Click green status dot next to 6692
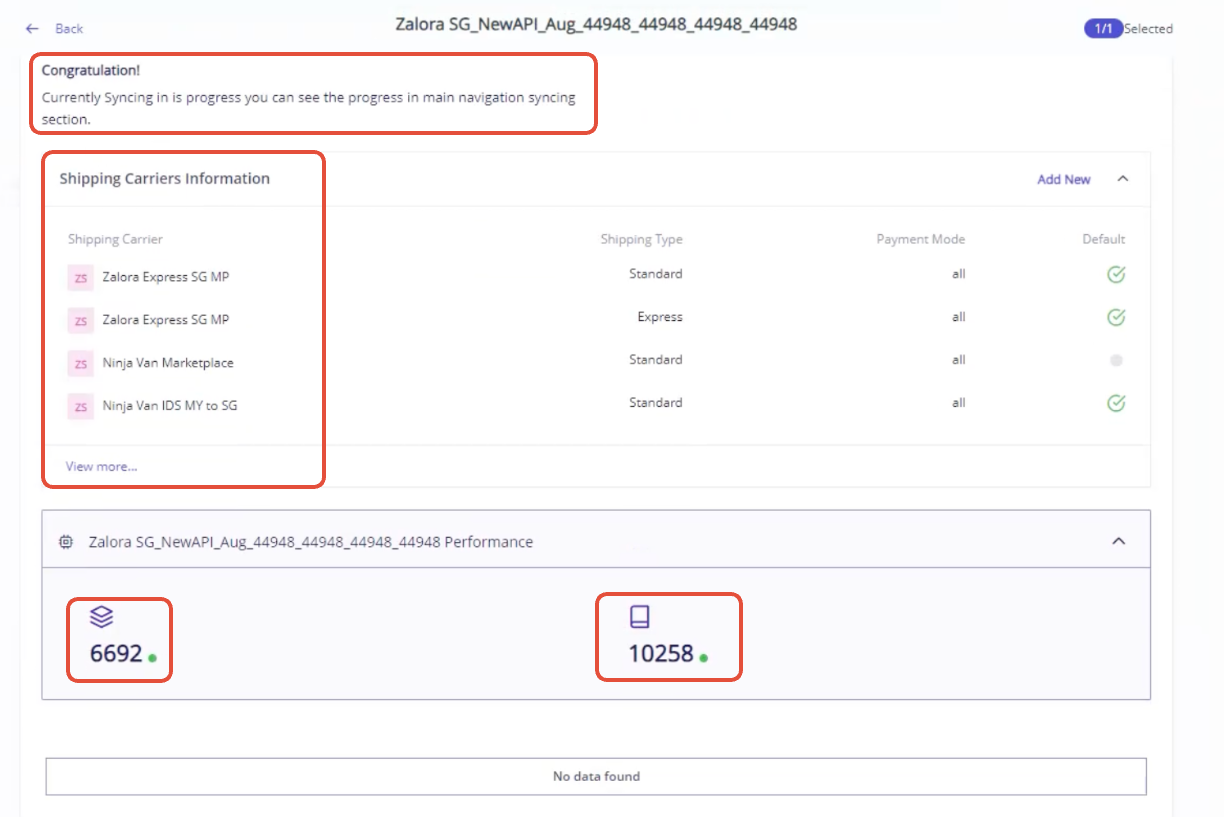 152,658
